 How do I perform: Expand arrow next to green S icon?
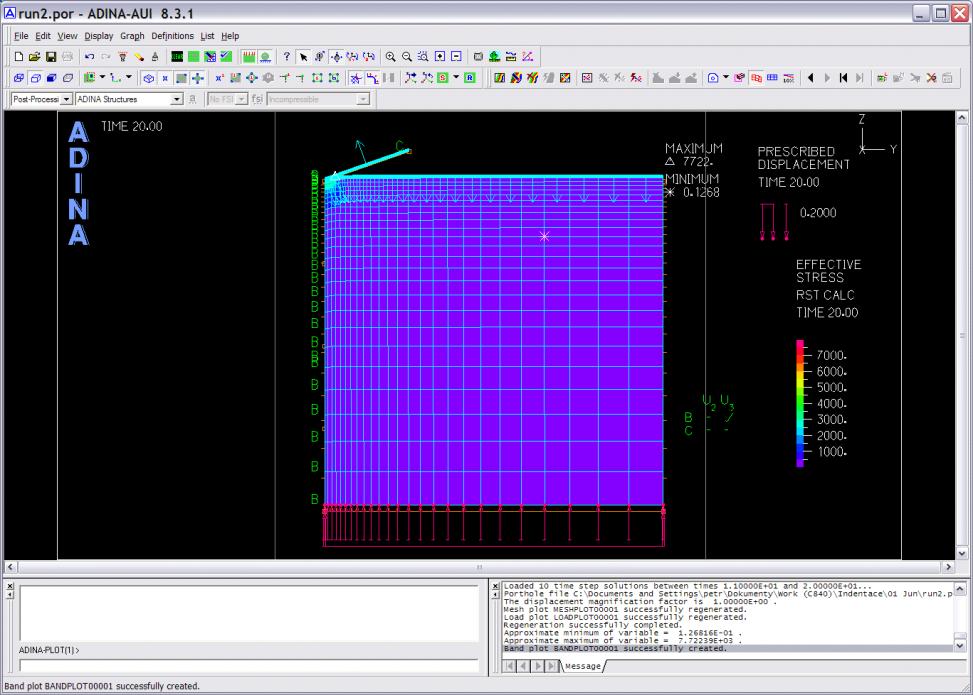click(456, 77)
